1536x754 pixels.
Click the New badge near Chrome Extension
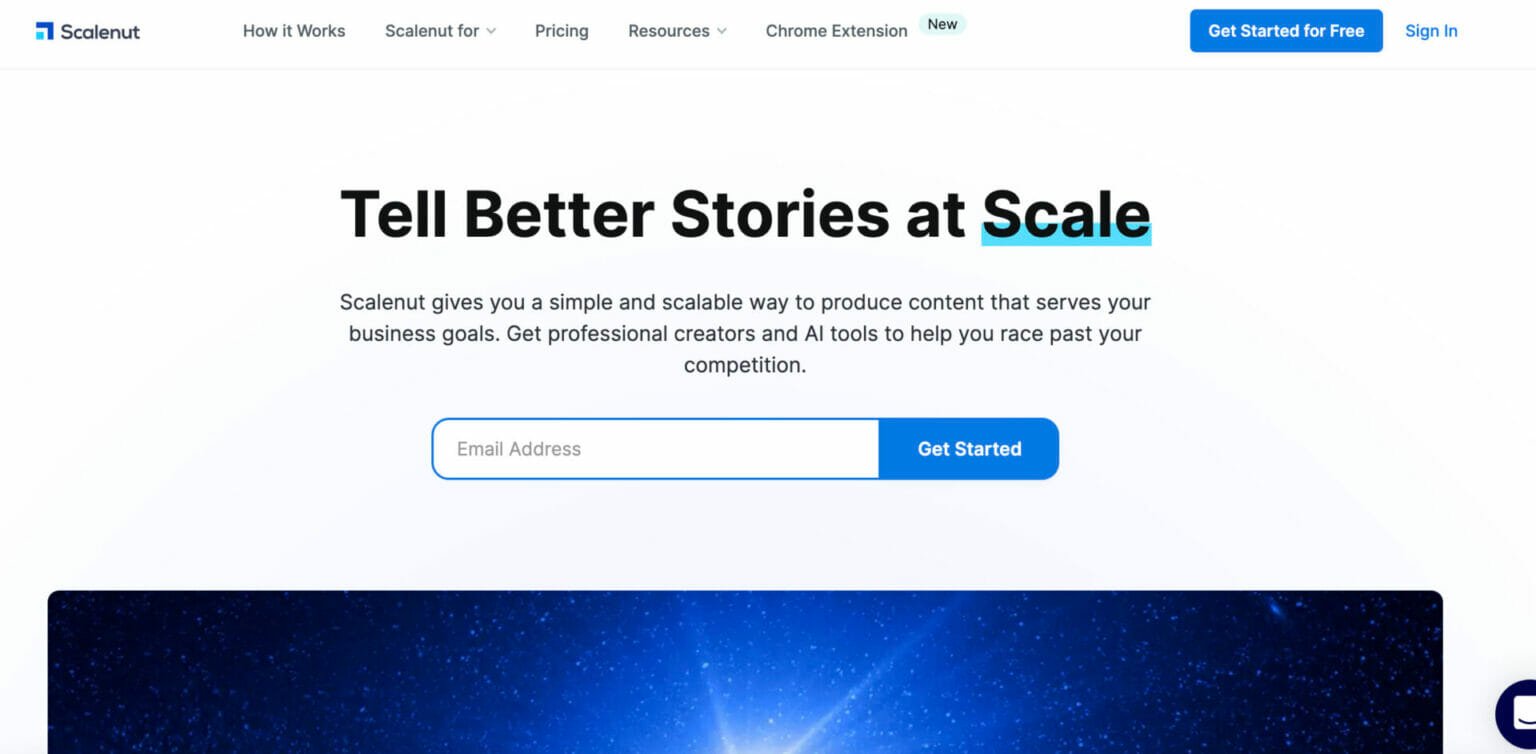pyautogui.click(x=942, y=24)
